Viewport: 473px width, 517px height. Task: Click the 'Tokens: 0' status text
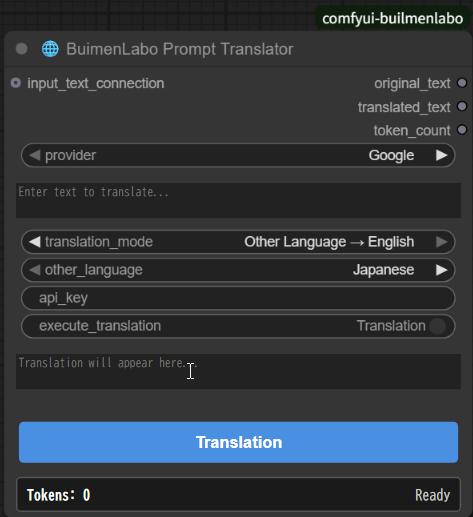click(x=58, y=495)
